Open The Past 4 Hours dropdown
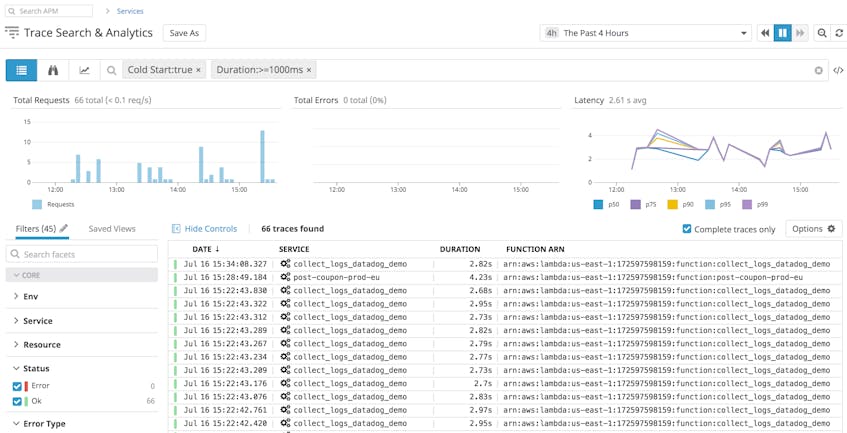This screenshot has width=847, height=433. [646, 33]
